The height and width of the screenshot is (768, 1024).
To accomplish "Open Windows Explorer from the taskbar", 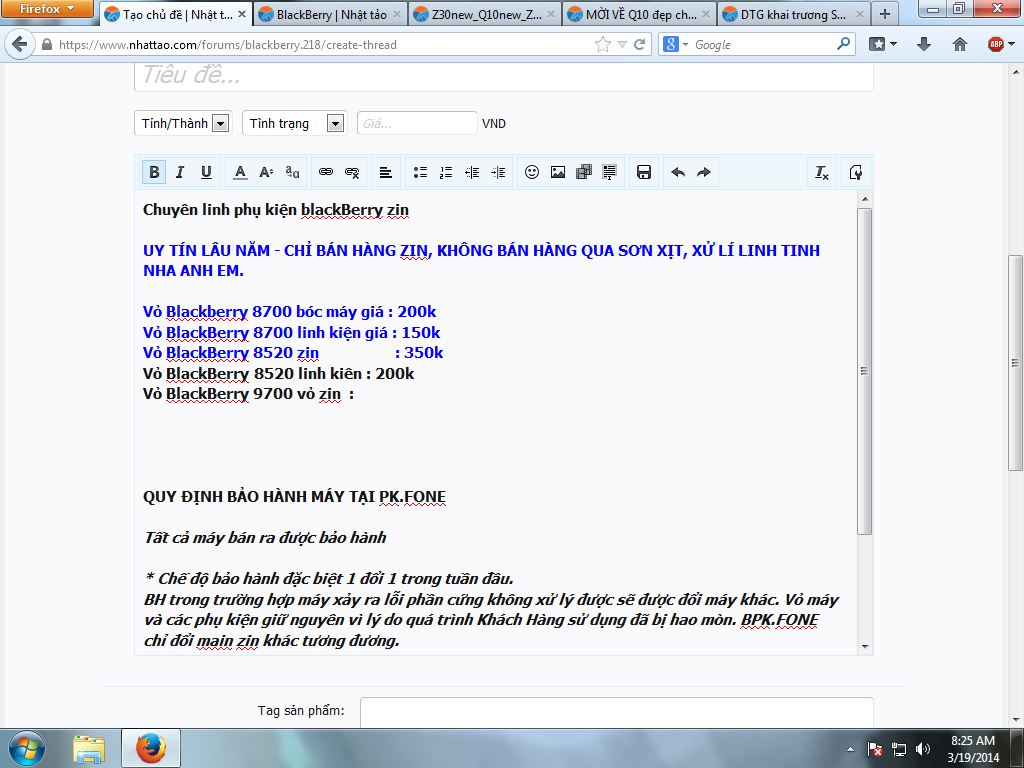I will coord(89,748).
